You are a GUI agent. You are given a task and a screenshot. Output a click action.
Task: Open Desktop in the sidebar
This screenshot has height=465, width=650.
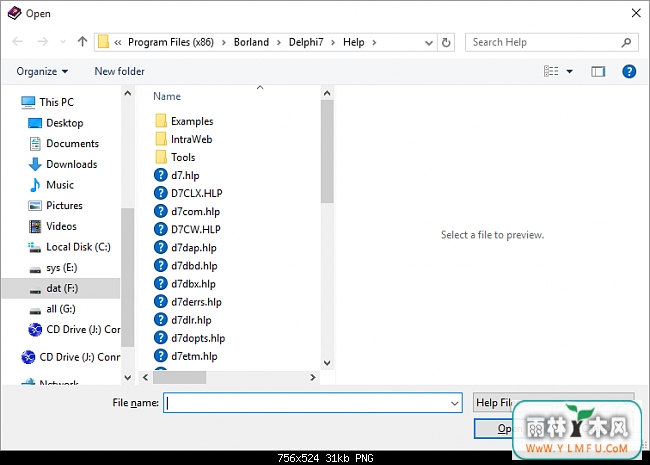click(x=64, y=123)
